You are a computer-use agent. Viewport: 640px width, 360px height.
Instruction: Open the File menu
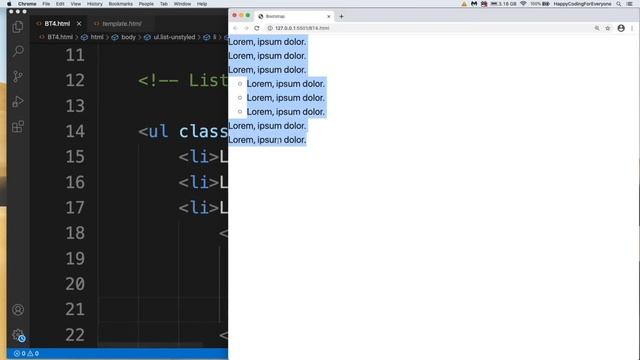tap(46, 4)
